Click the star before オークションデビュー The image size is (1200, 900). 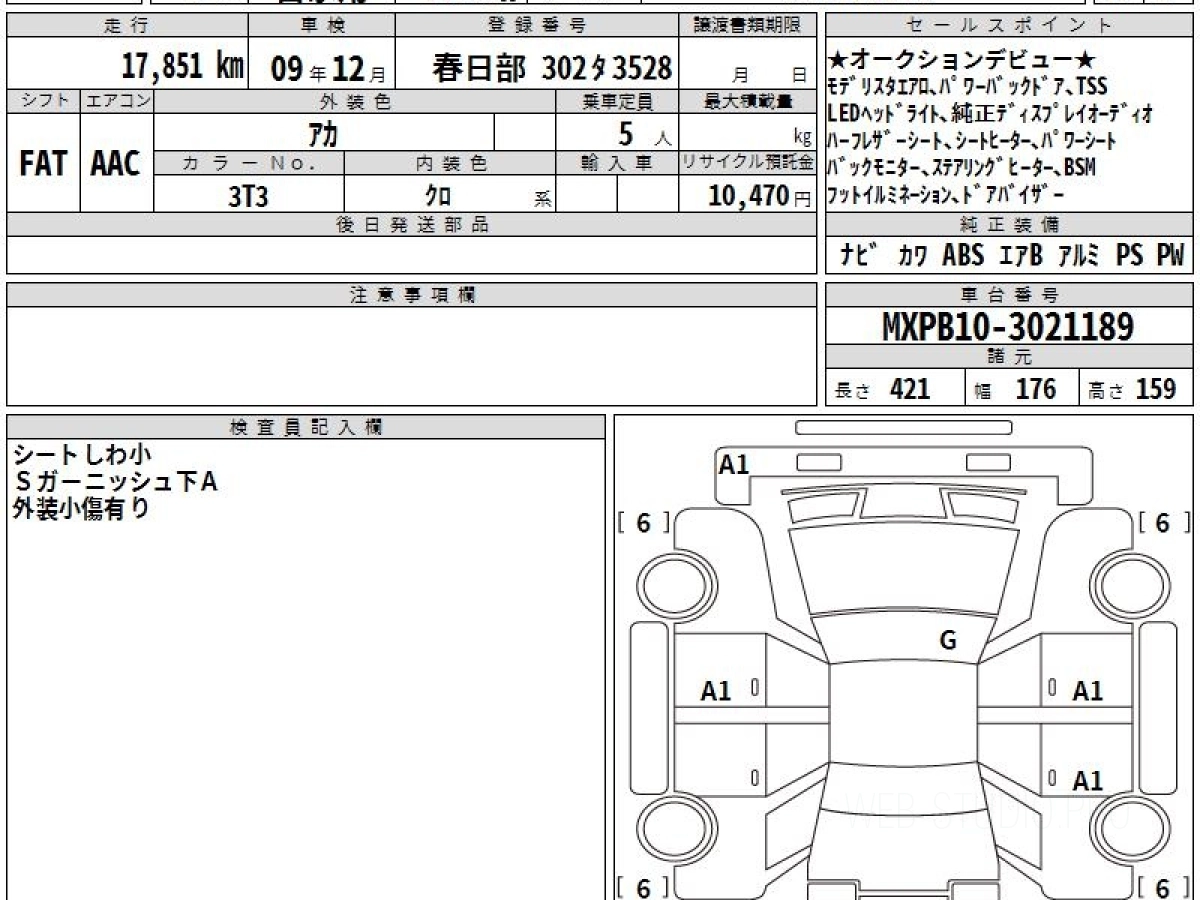coord(838,62)
